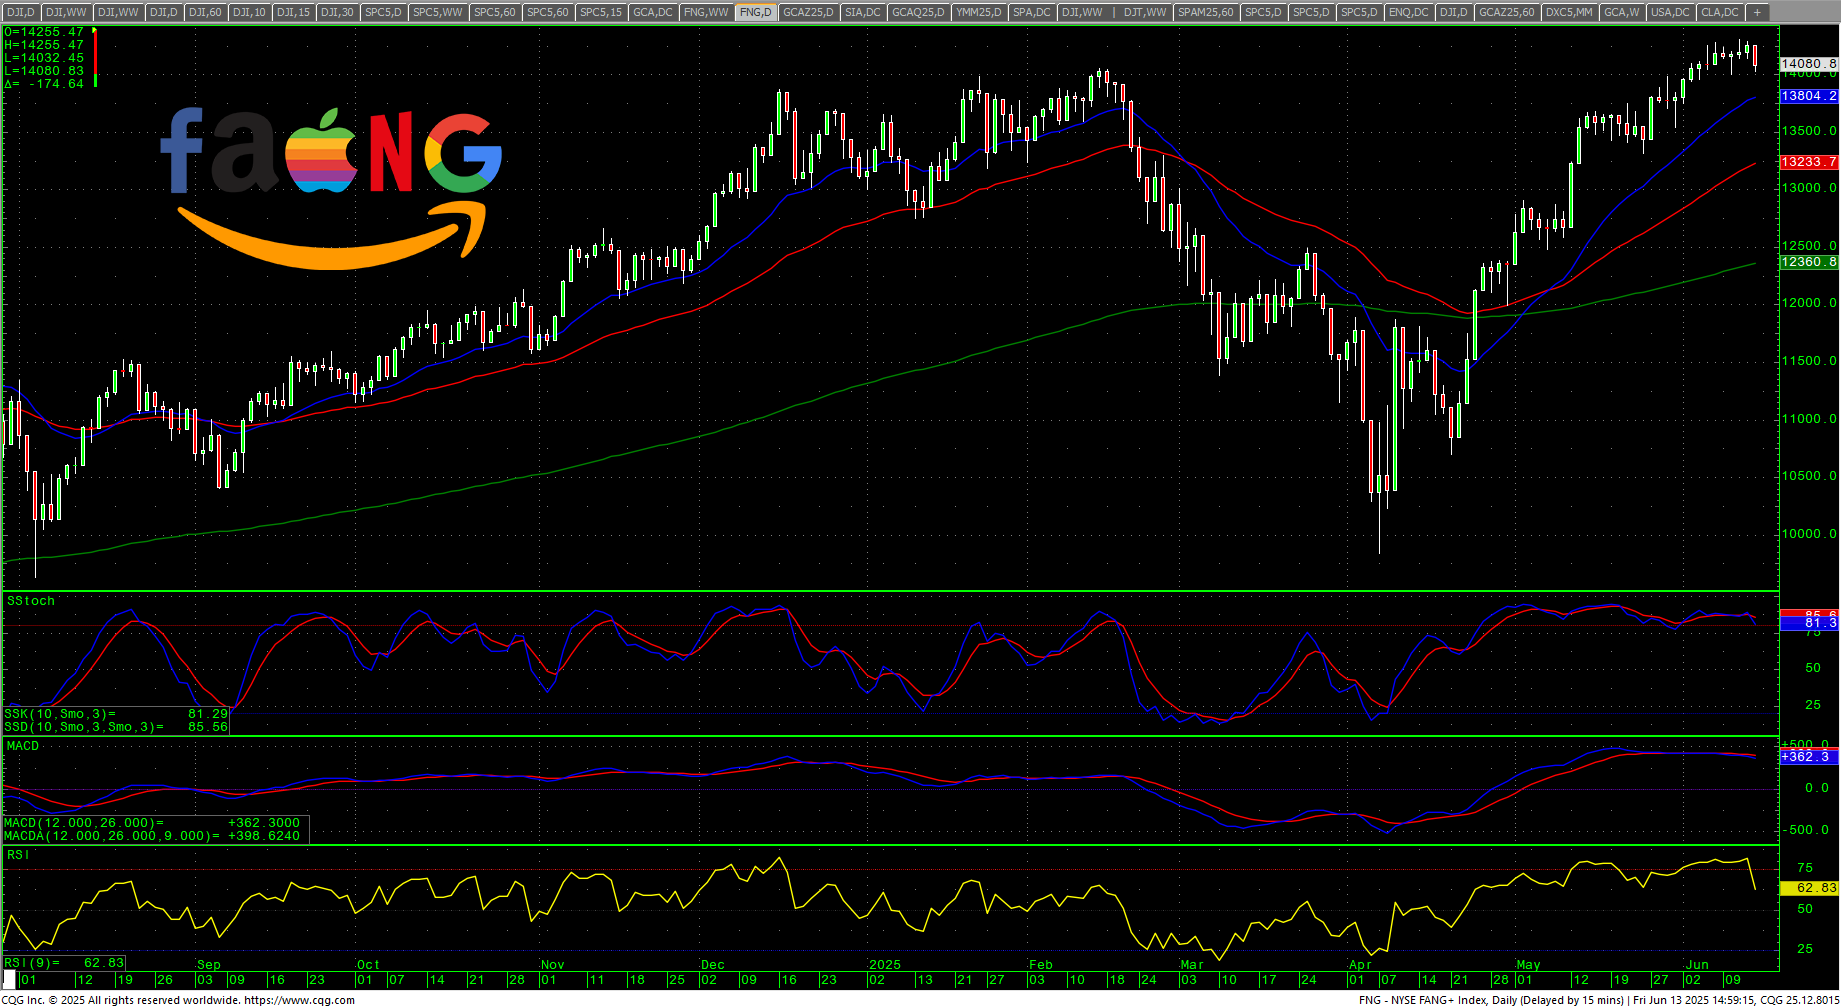The height and width of the screenshot is (1008, 1841).
Task: Click the SStoch indicator label
Action: tap(31, 601)
